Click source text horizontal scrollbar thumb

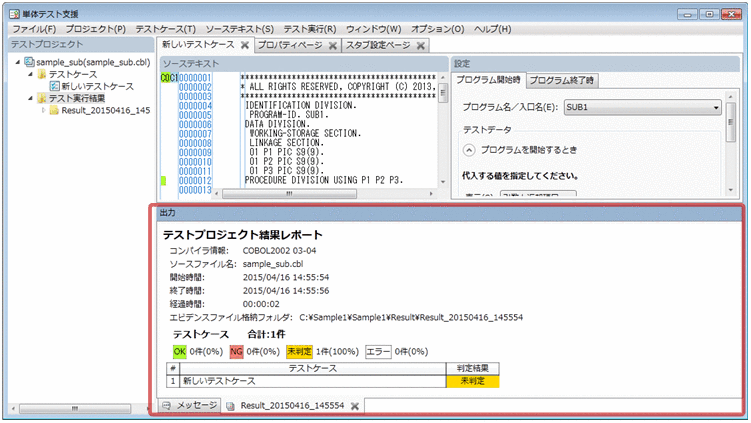coord(289,194)
